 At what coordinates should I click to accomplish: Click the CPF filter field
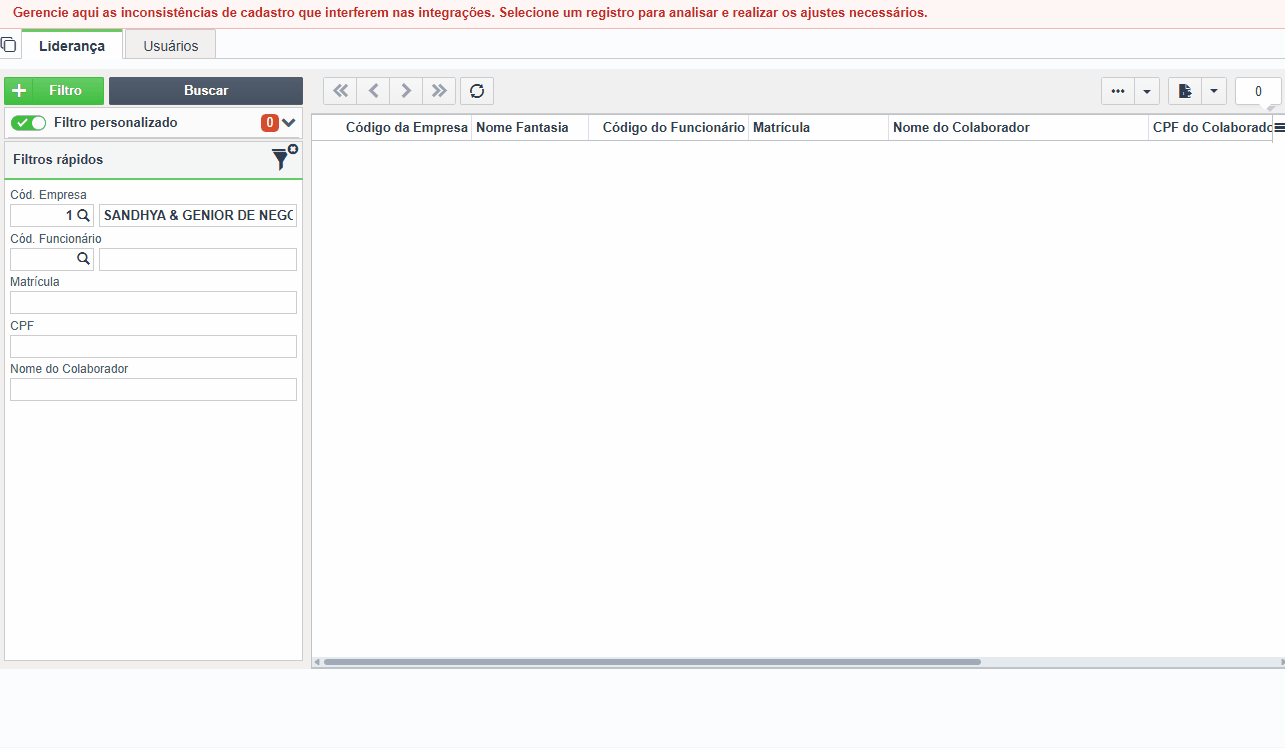(153, 346)
